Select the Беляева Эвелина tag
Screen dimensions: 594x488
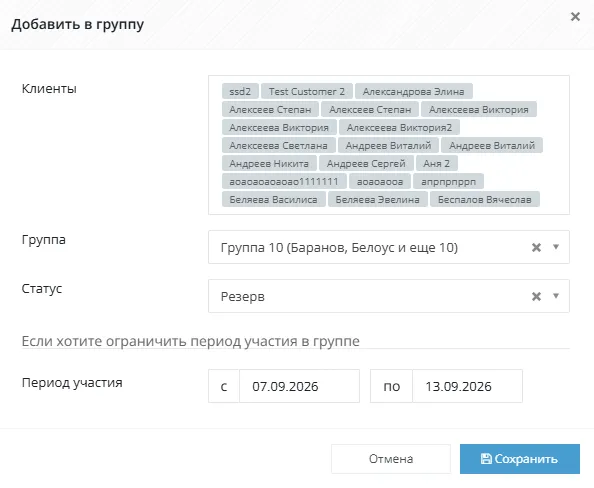[378, 199]
